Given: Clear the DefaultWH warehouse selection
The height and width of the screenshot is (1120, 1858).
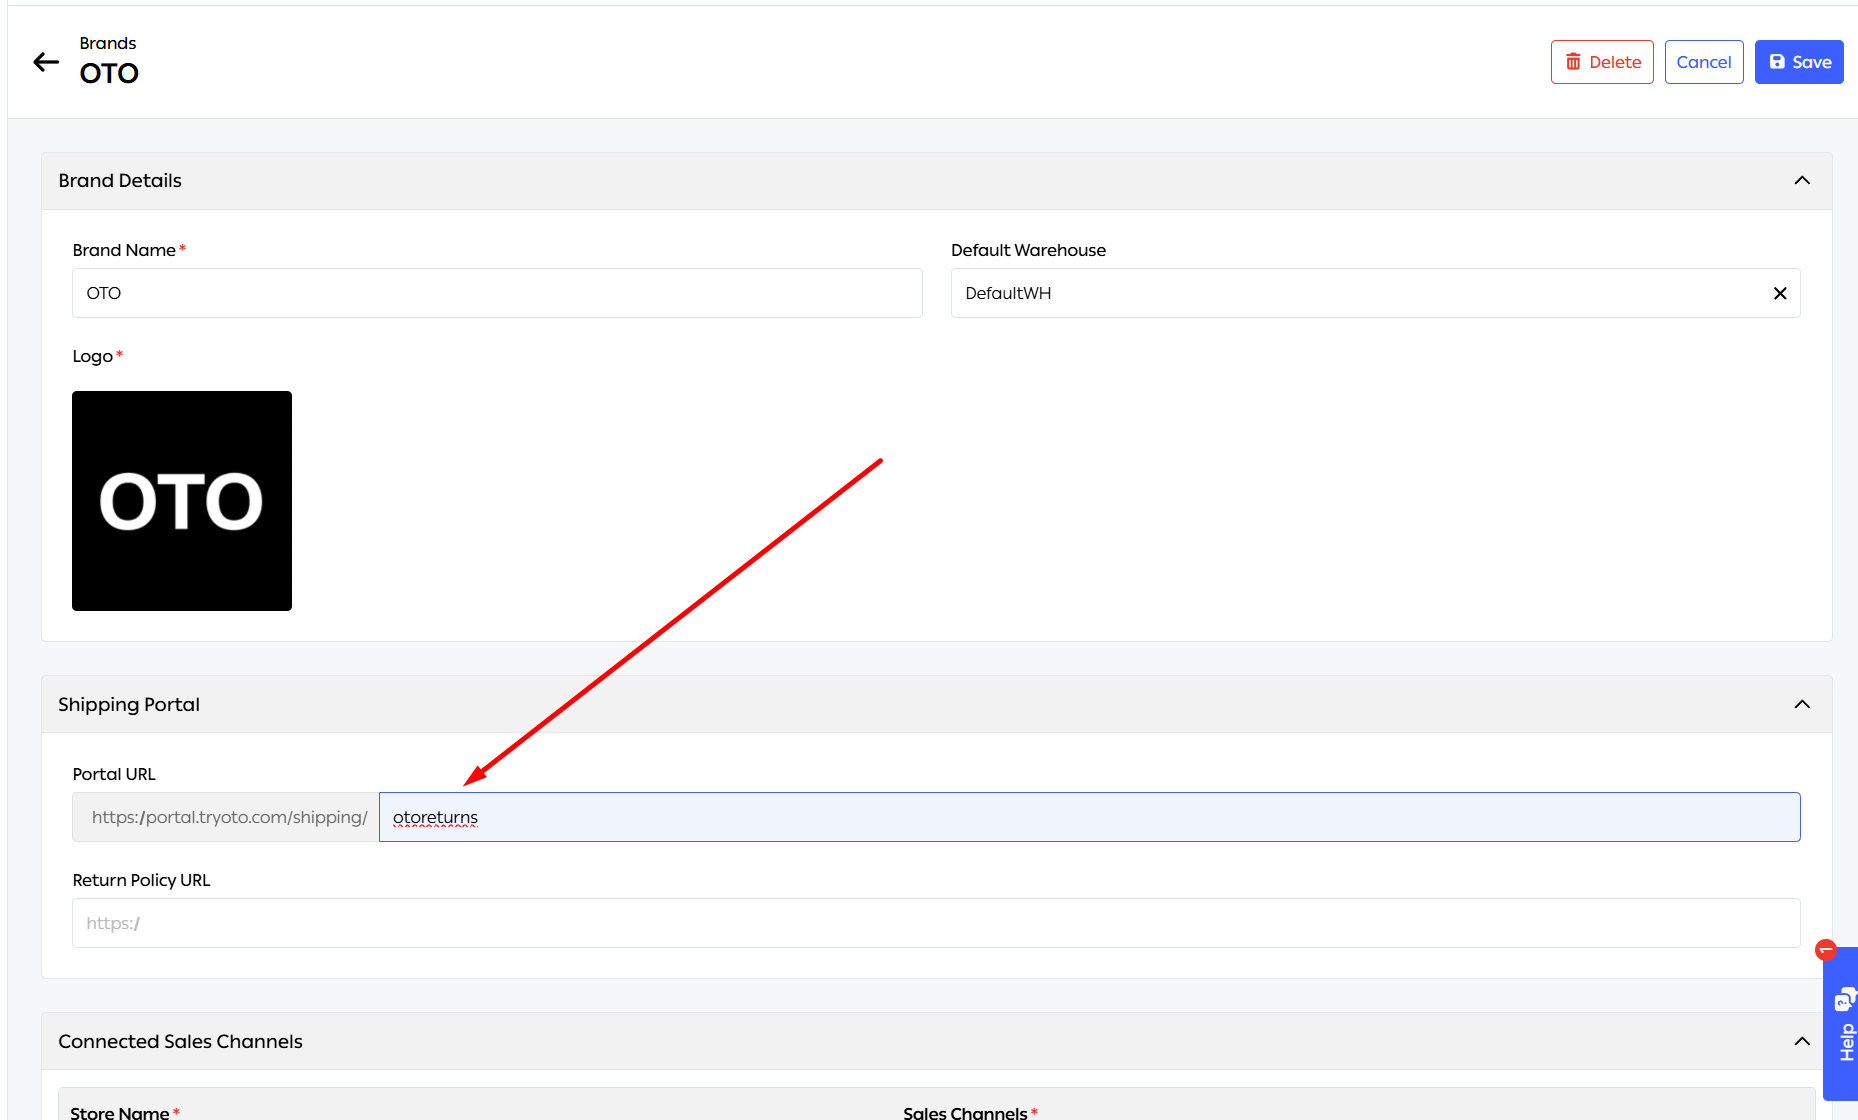Looking at the screenshot, I should coord(1780,293).
